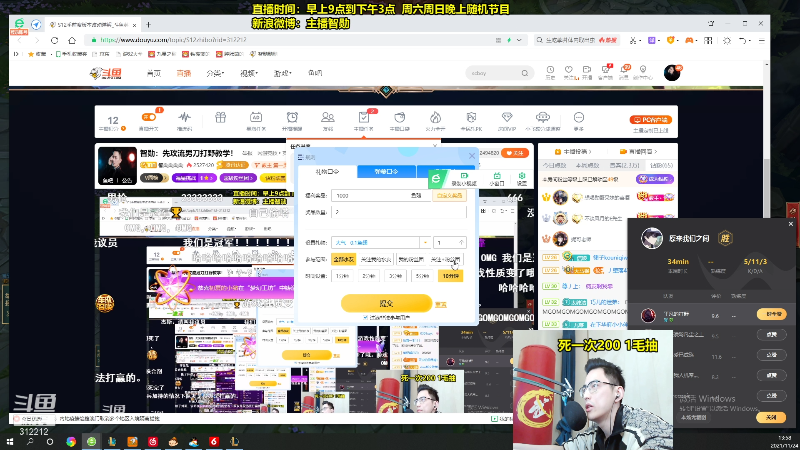Open the two-person fans tool in streamer toolbar
Image resolution: width=800 pixels, height=450 pixels.
point(328,118)
